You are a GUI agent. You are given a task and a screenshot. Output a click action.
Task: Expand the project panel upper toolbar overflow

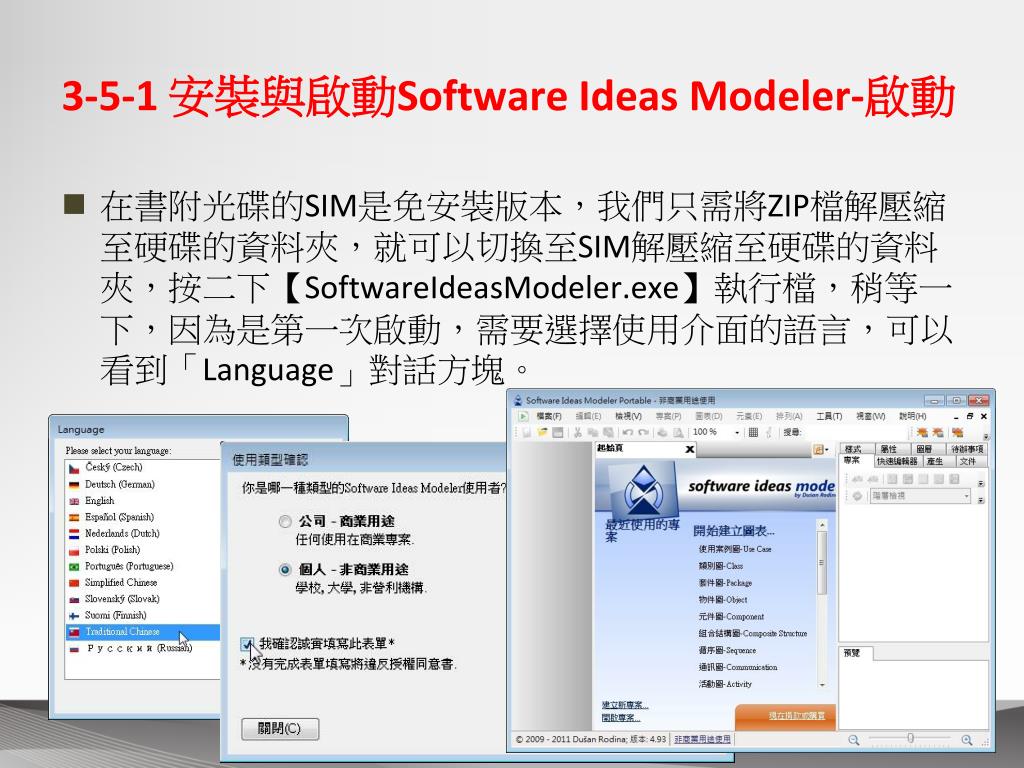pyautogui.click(x=980, y=483)
